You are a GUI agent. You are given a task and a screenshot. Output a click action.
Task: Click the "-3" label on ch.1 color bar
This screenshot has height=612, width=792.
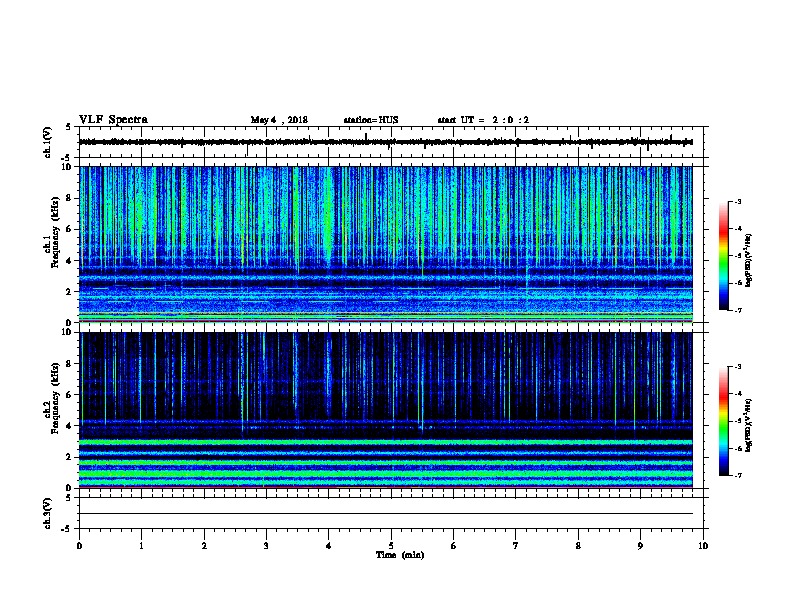[737, 202]
